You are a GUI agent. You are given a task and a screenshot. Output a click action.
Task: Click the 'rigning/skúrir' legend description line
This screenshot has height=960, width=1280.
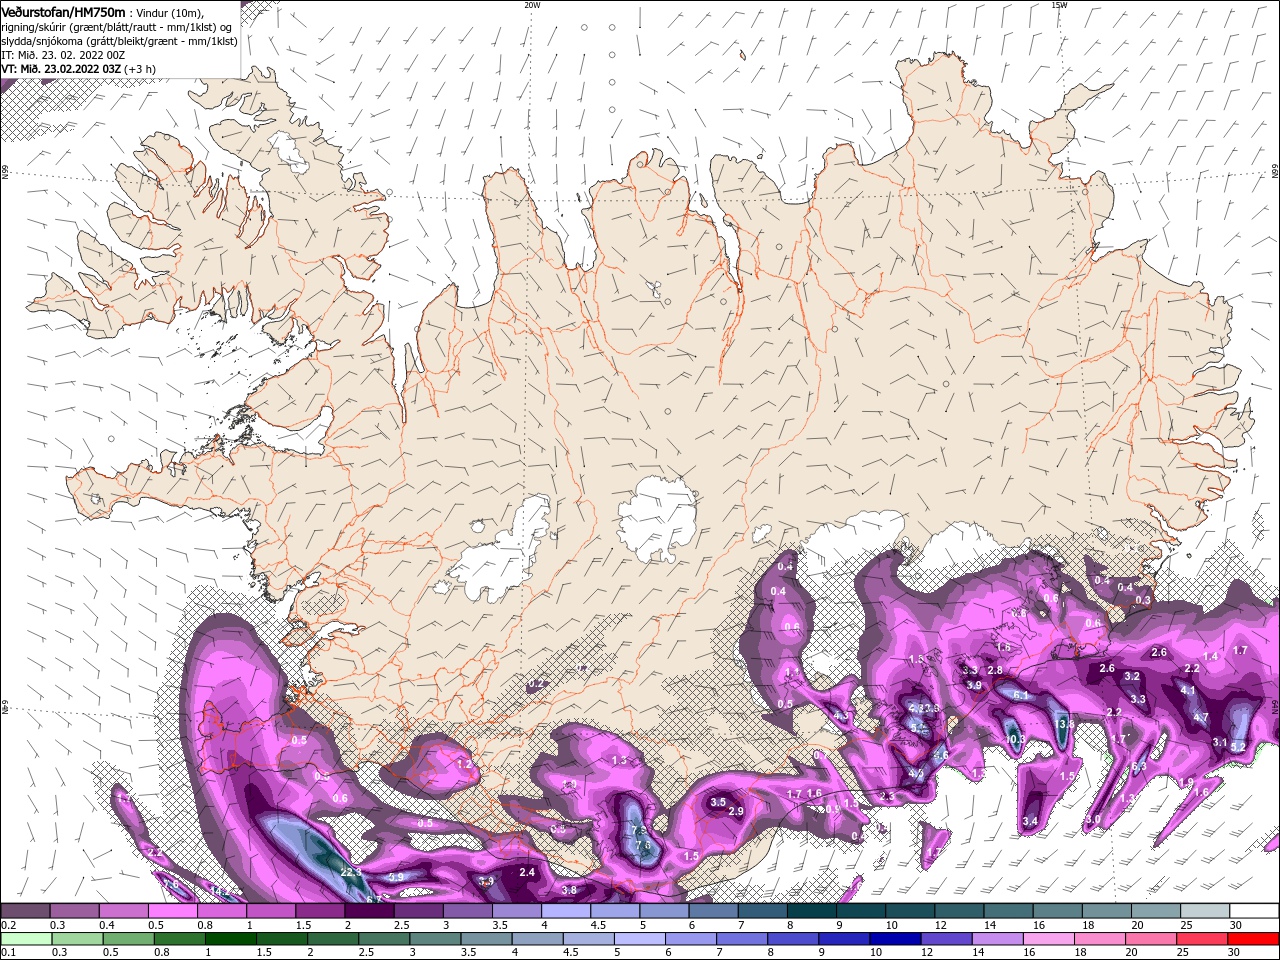click(116, 27)
